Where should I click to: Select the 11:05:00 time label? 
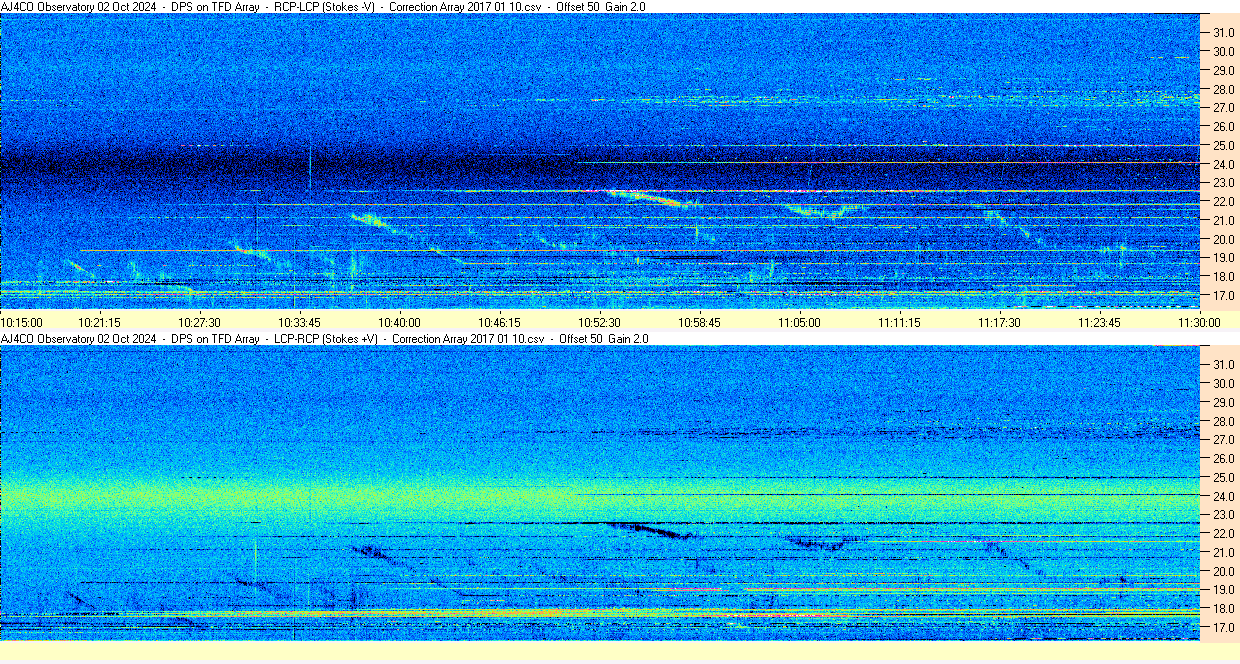pos(799,322)
